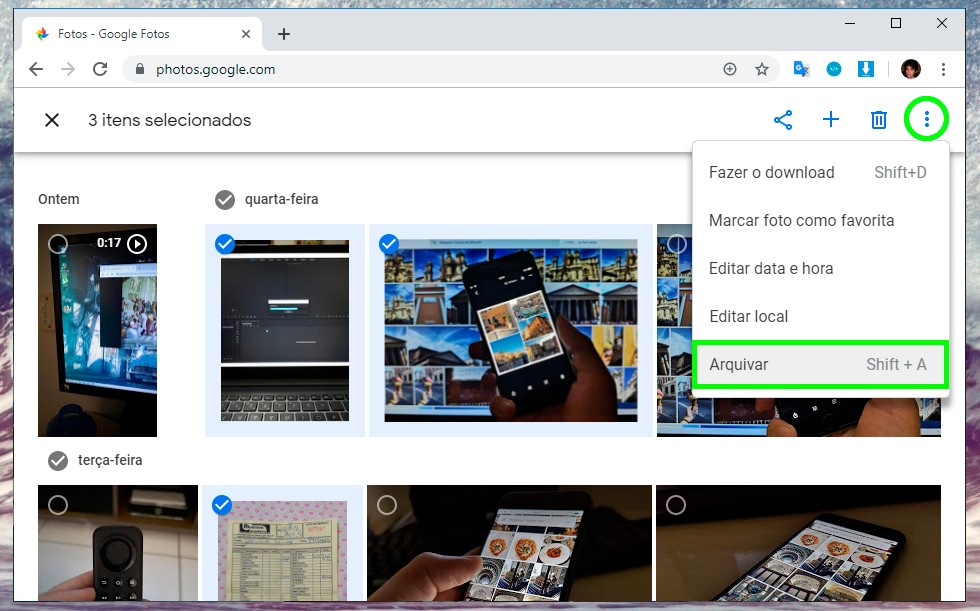Choose Editar data e hora

(820, 269)
